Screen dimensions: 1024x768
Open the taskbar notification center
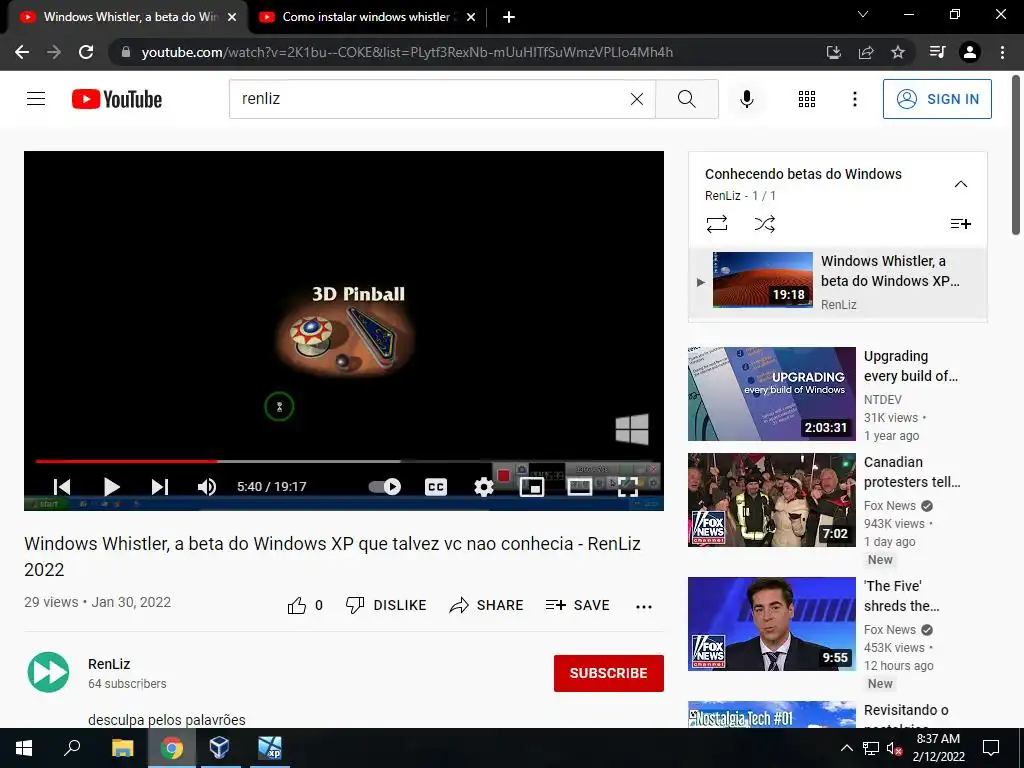[x=991, y=748]
